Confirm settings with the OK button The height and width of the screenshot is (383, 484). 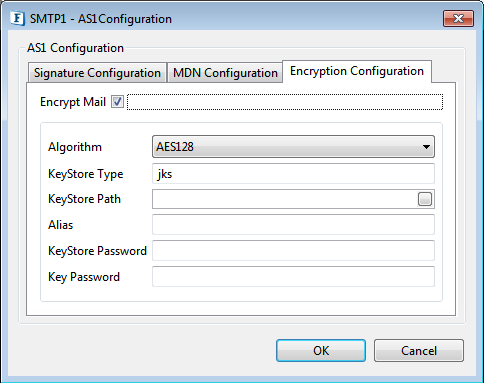pyautogui.click(x=321, y=351)
